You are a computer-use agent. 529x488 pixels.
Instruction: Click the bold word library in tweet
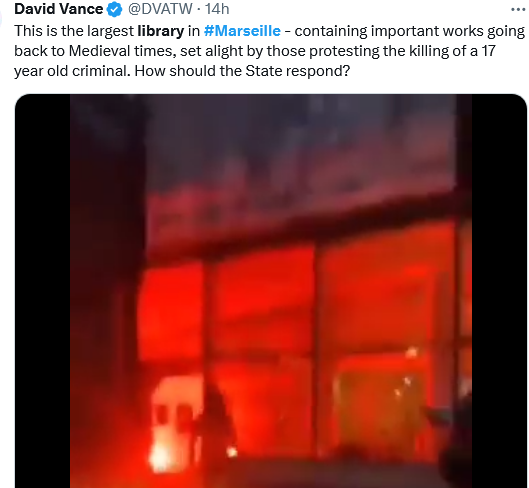coord(161,31)
